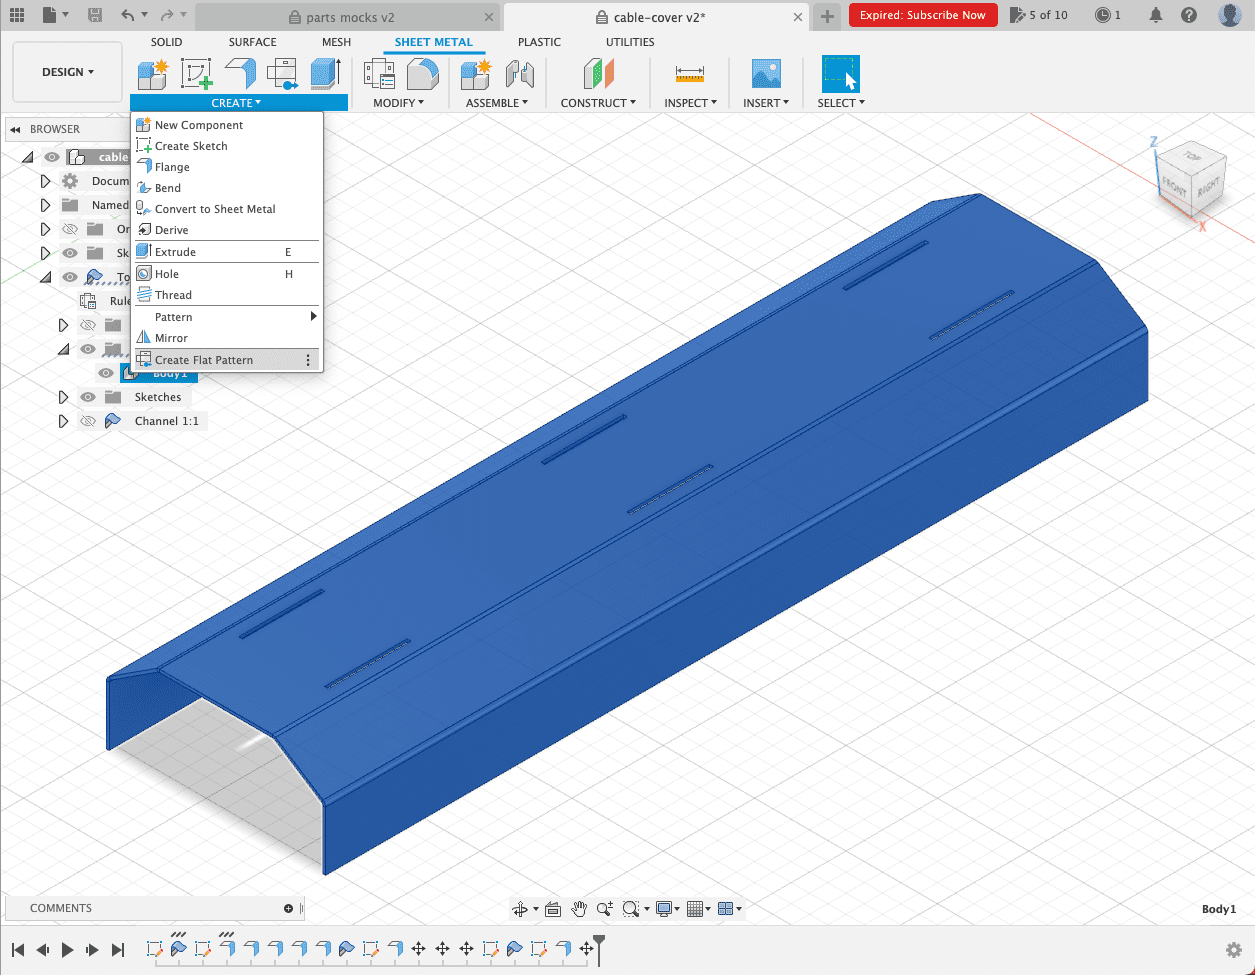Toggle visibility of the Sketches folder

point(88,397)
